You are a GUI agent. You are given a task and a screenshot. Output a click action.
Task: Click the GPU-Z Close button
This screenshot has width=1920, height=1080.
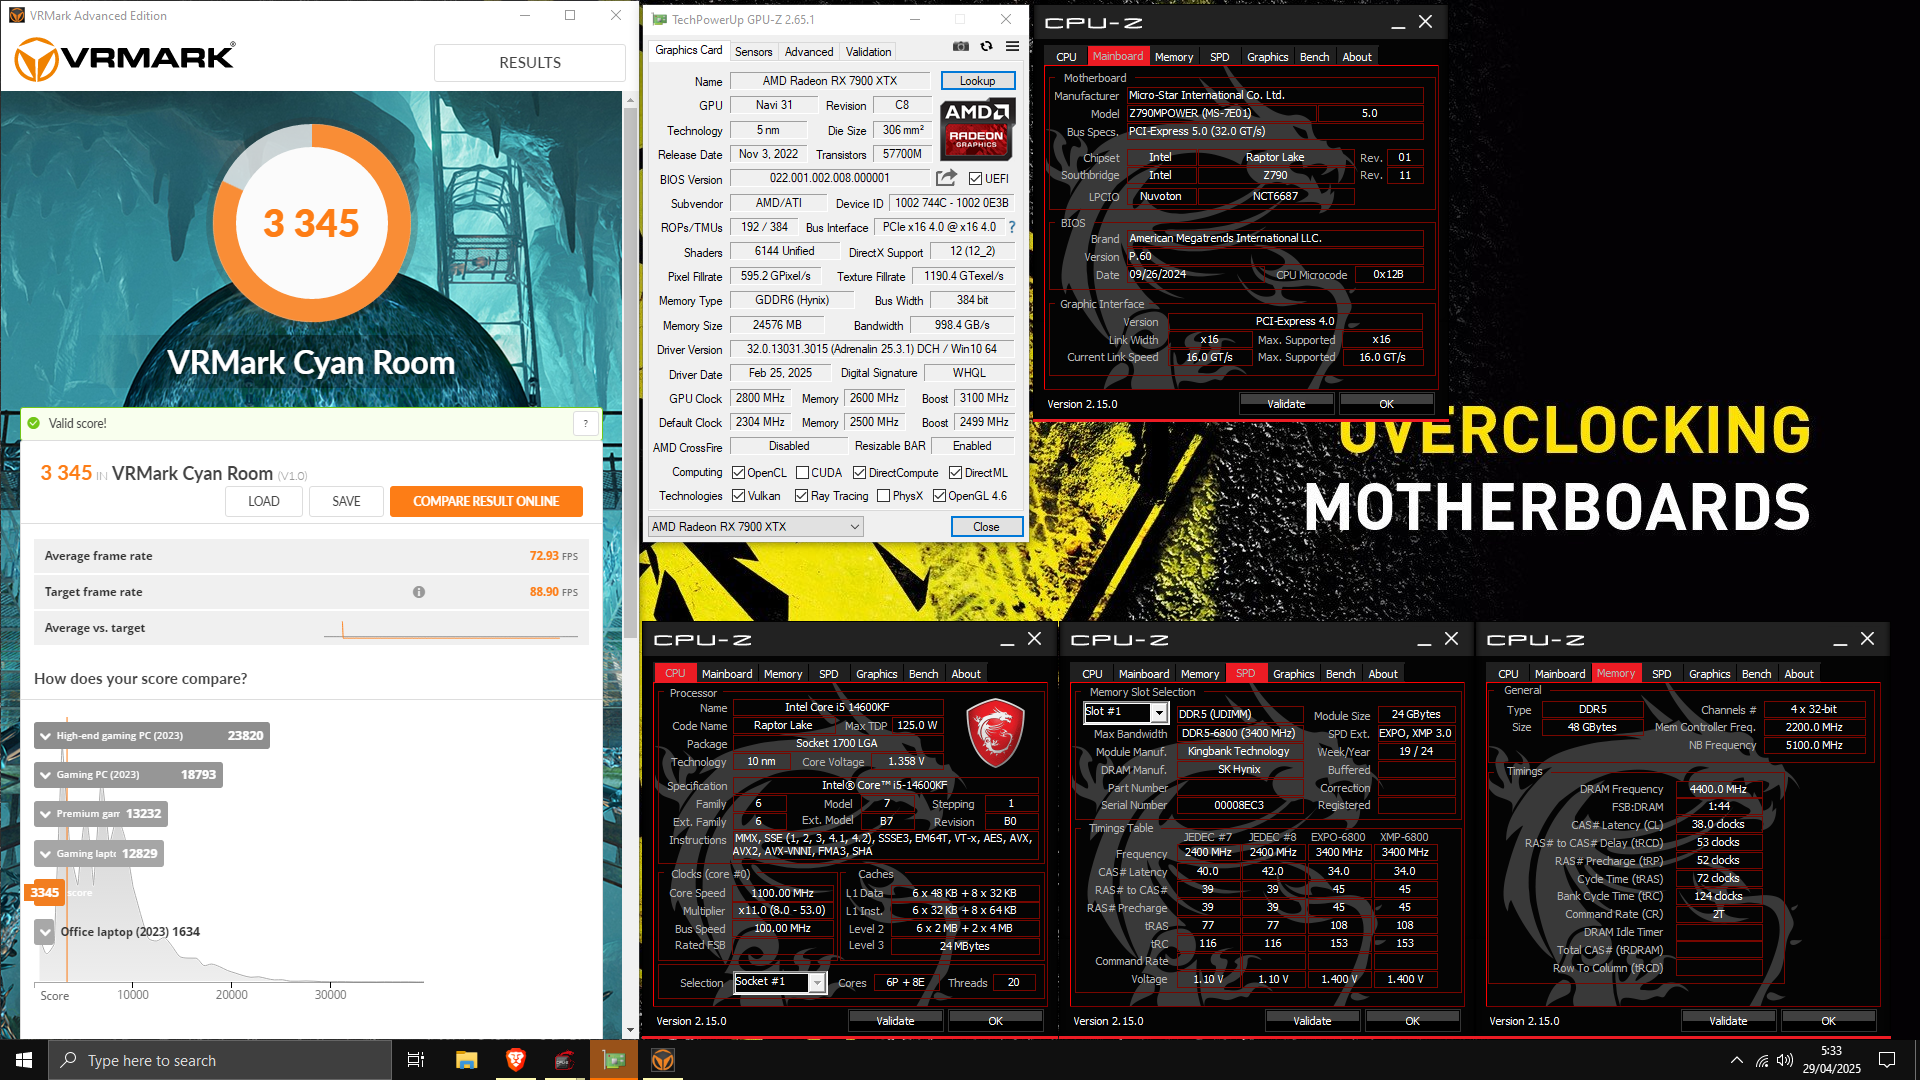point(986,527)
